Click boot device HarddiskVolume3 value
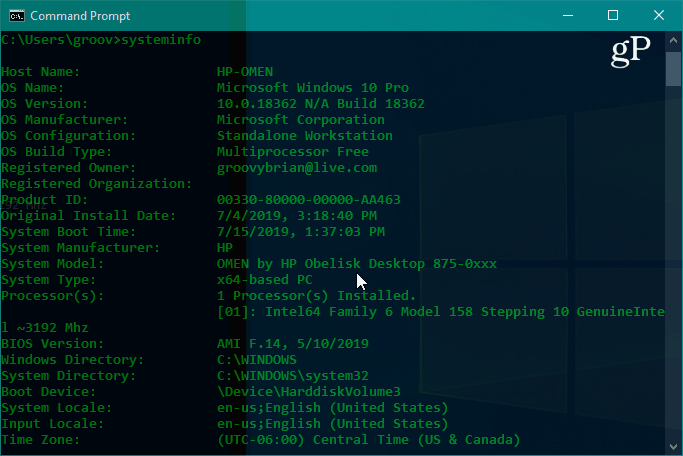The height and width of the screenshot is (456, 683). 308,392
